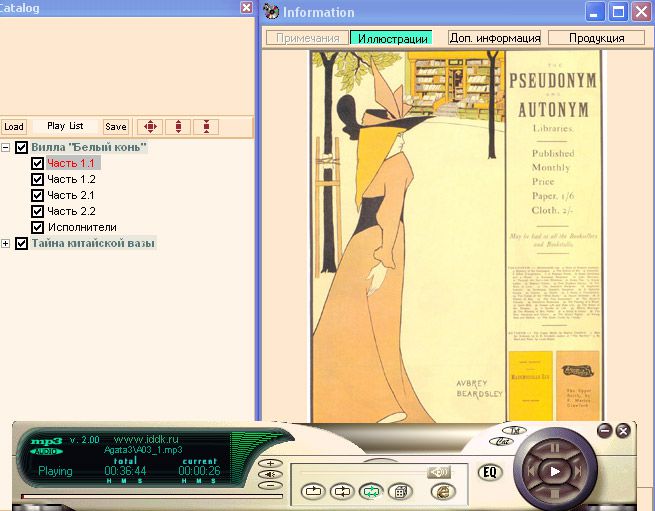Uncheck the Часть 2.1 checkbox
The width and height of the screenshot is (655, 511).
click(x=38, y=195)
